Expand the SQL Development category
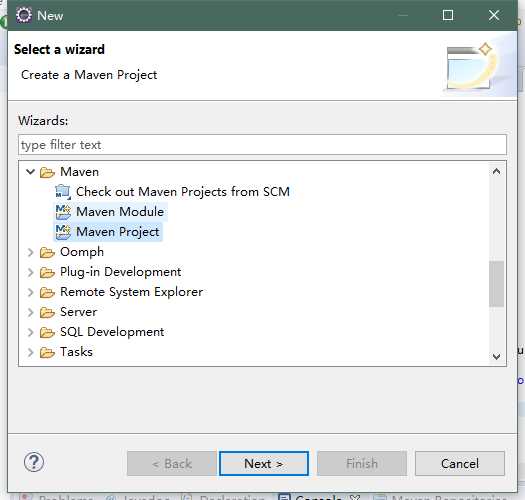The image size is (525, 500). pyautogui.click(x=30, y=332)
